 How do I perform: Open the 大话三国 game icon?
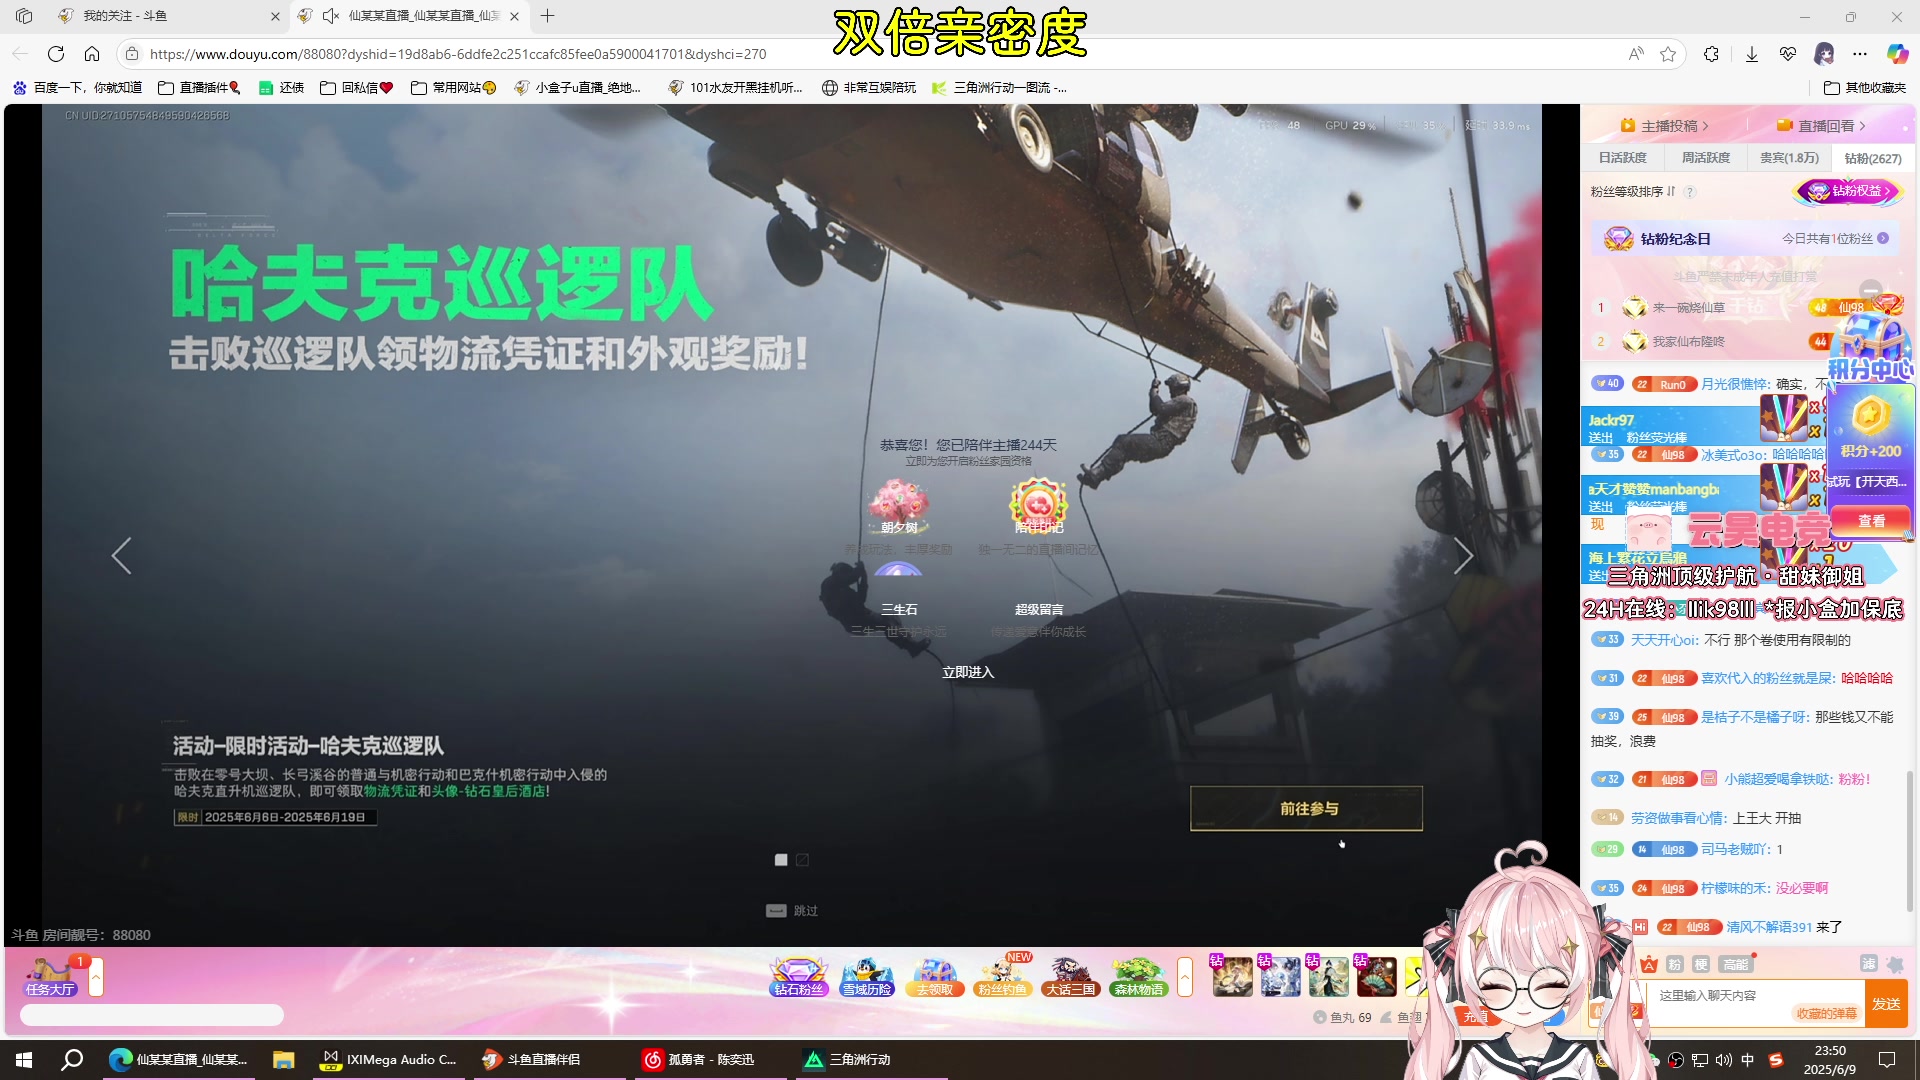click(x=1070, y=977)
